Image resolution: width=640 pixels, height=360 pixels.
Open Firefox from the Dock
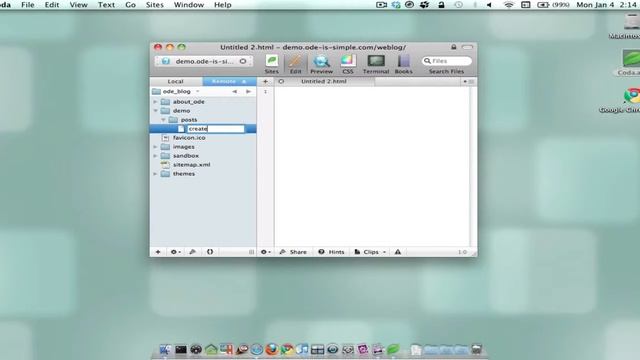(272, 349)
